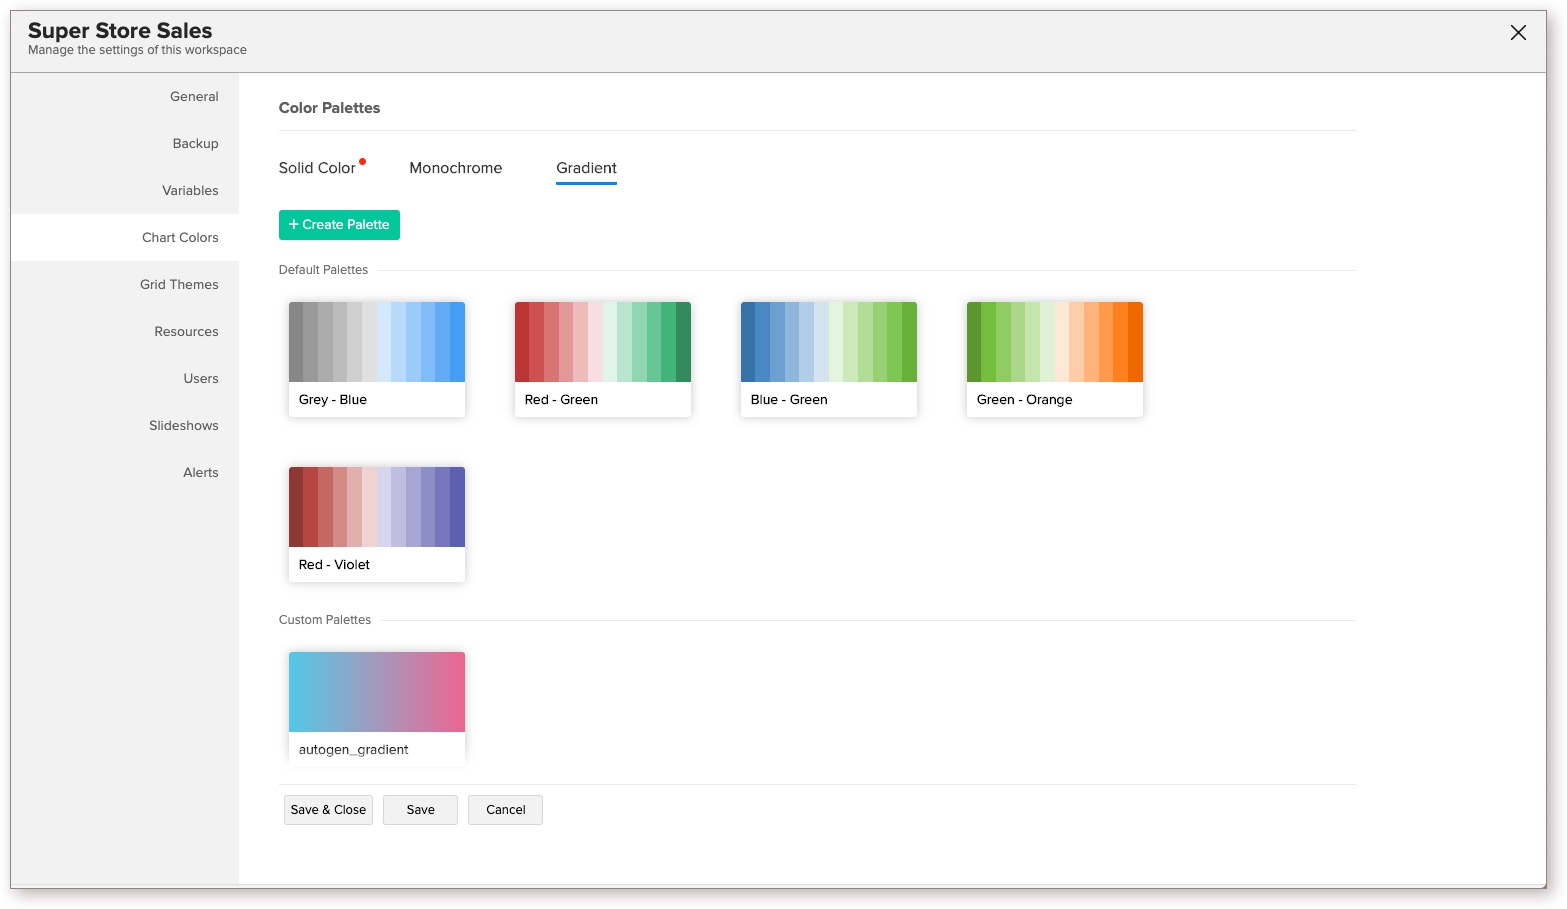1567x909 pixels.
Task: Navigate to Grid Themes settings
Action: pyautogui.click(x=179, y=285)
